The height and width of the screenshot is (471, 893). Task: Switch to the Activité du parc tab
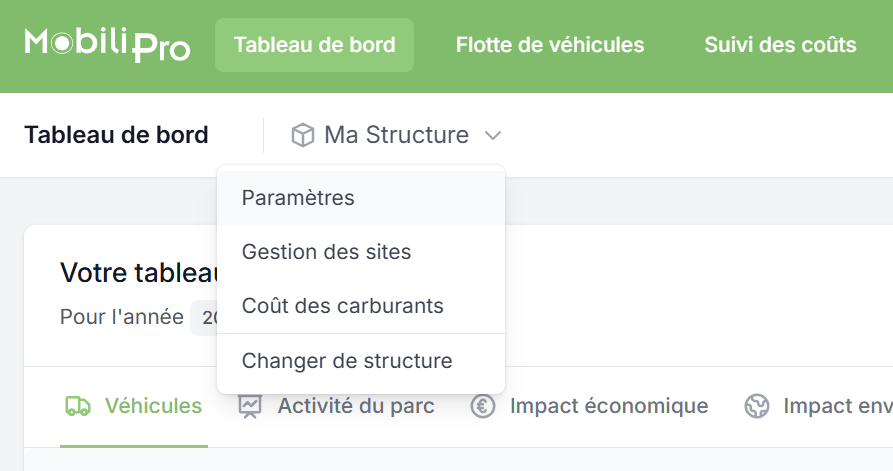355,406
